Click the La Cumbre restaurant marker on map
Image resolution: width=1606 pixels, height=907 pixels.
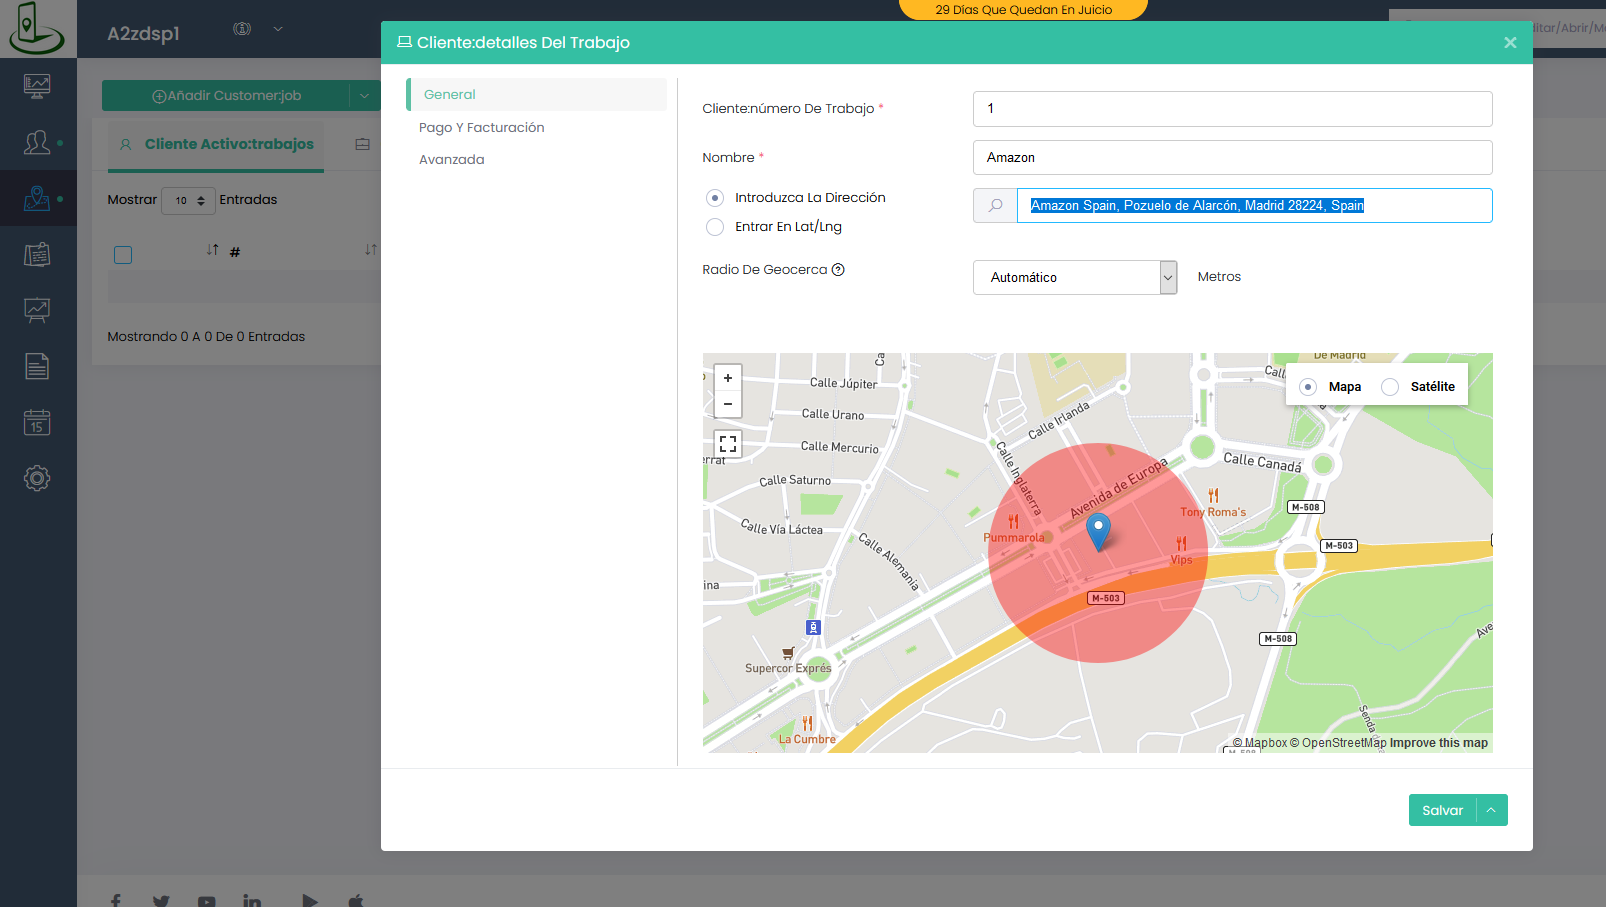[x=807, y=723]
